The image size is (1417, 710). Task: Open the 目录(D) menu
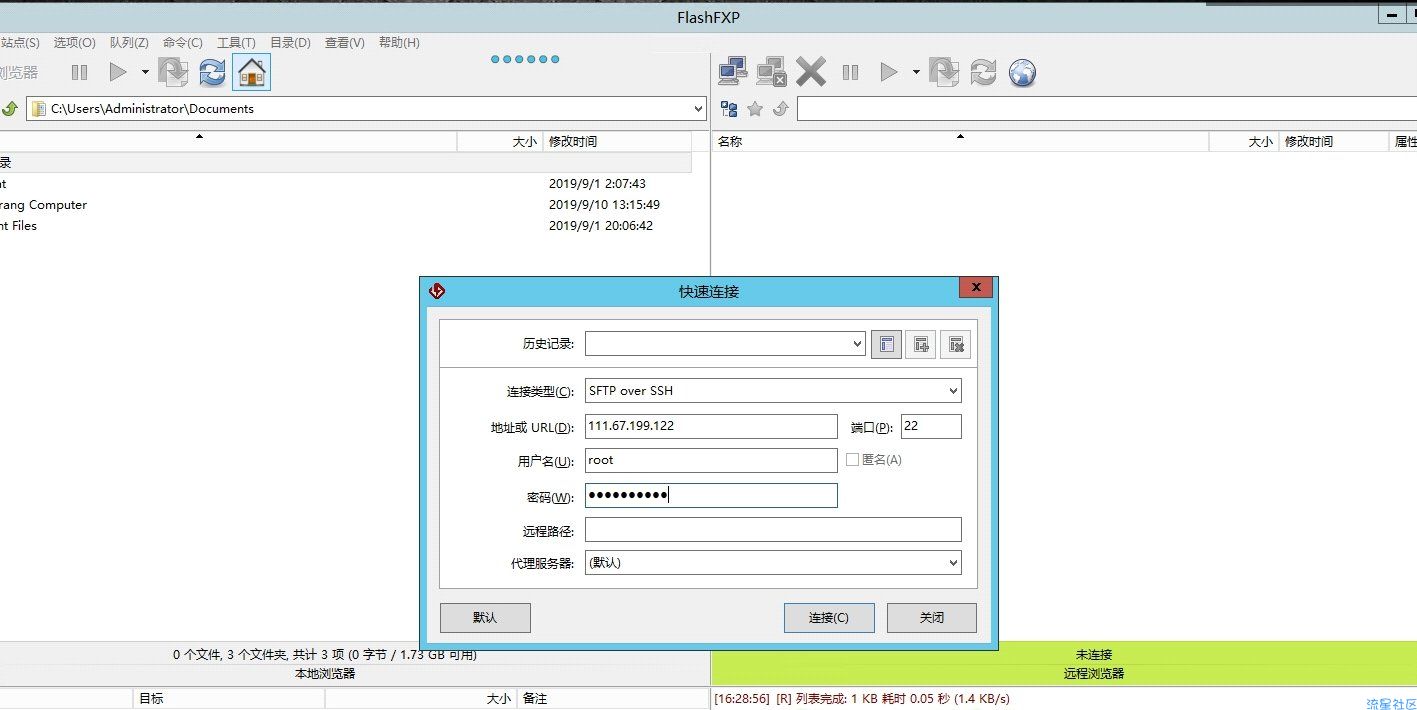pyautogui.click(x=290, y=43)
